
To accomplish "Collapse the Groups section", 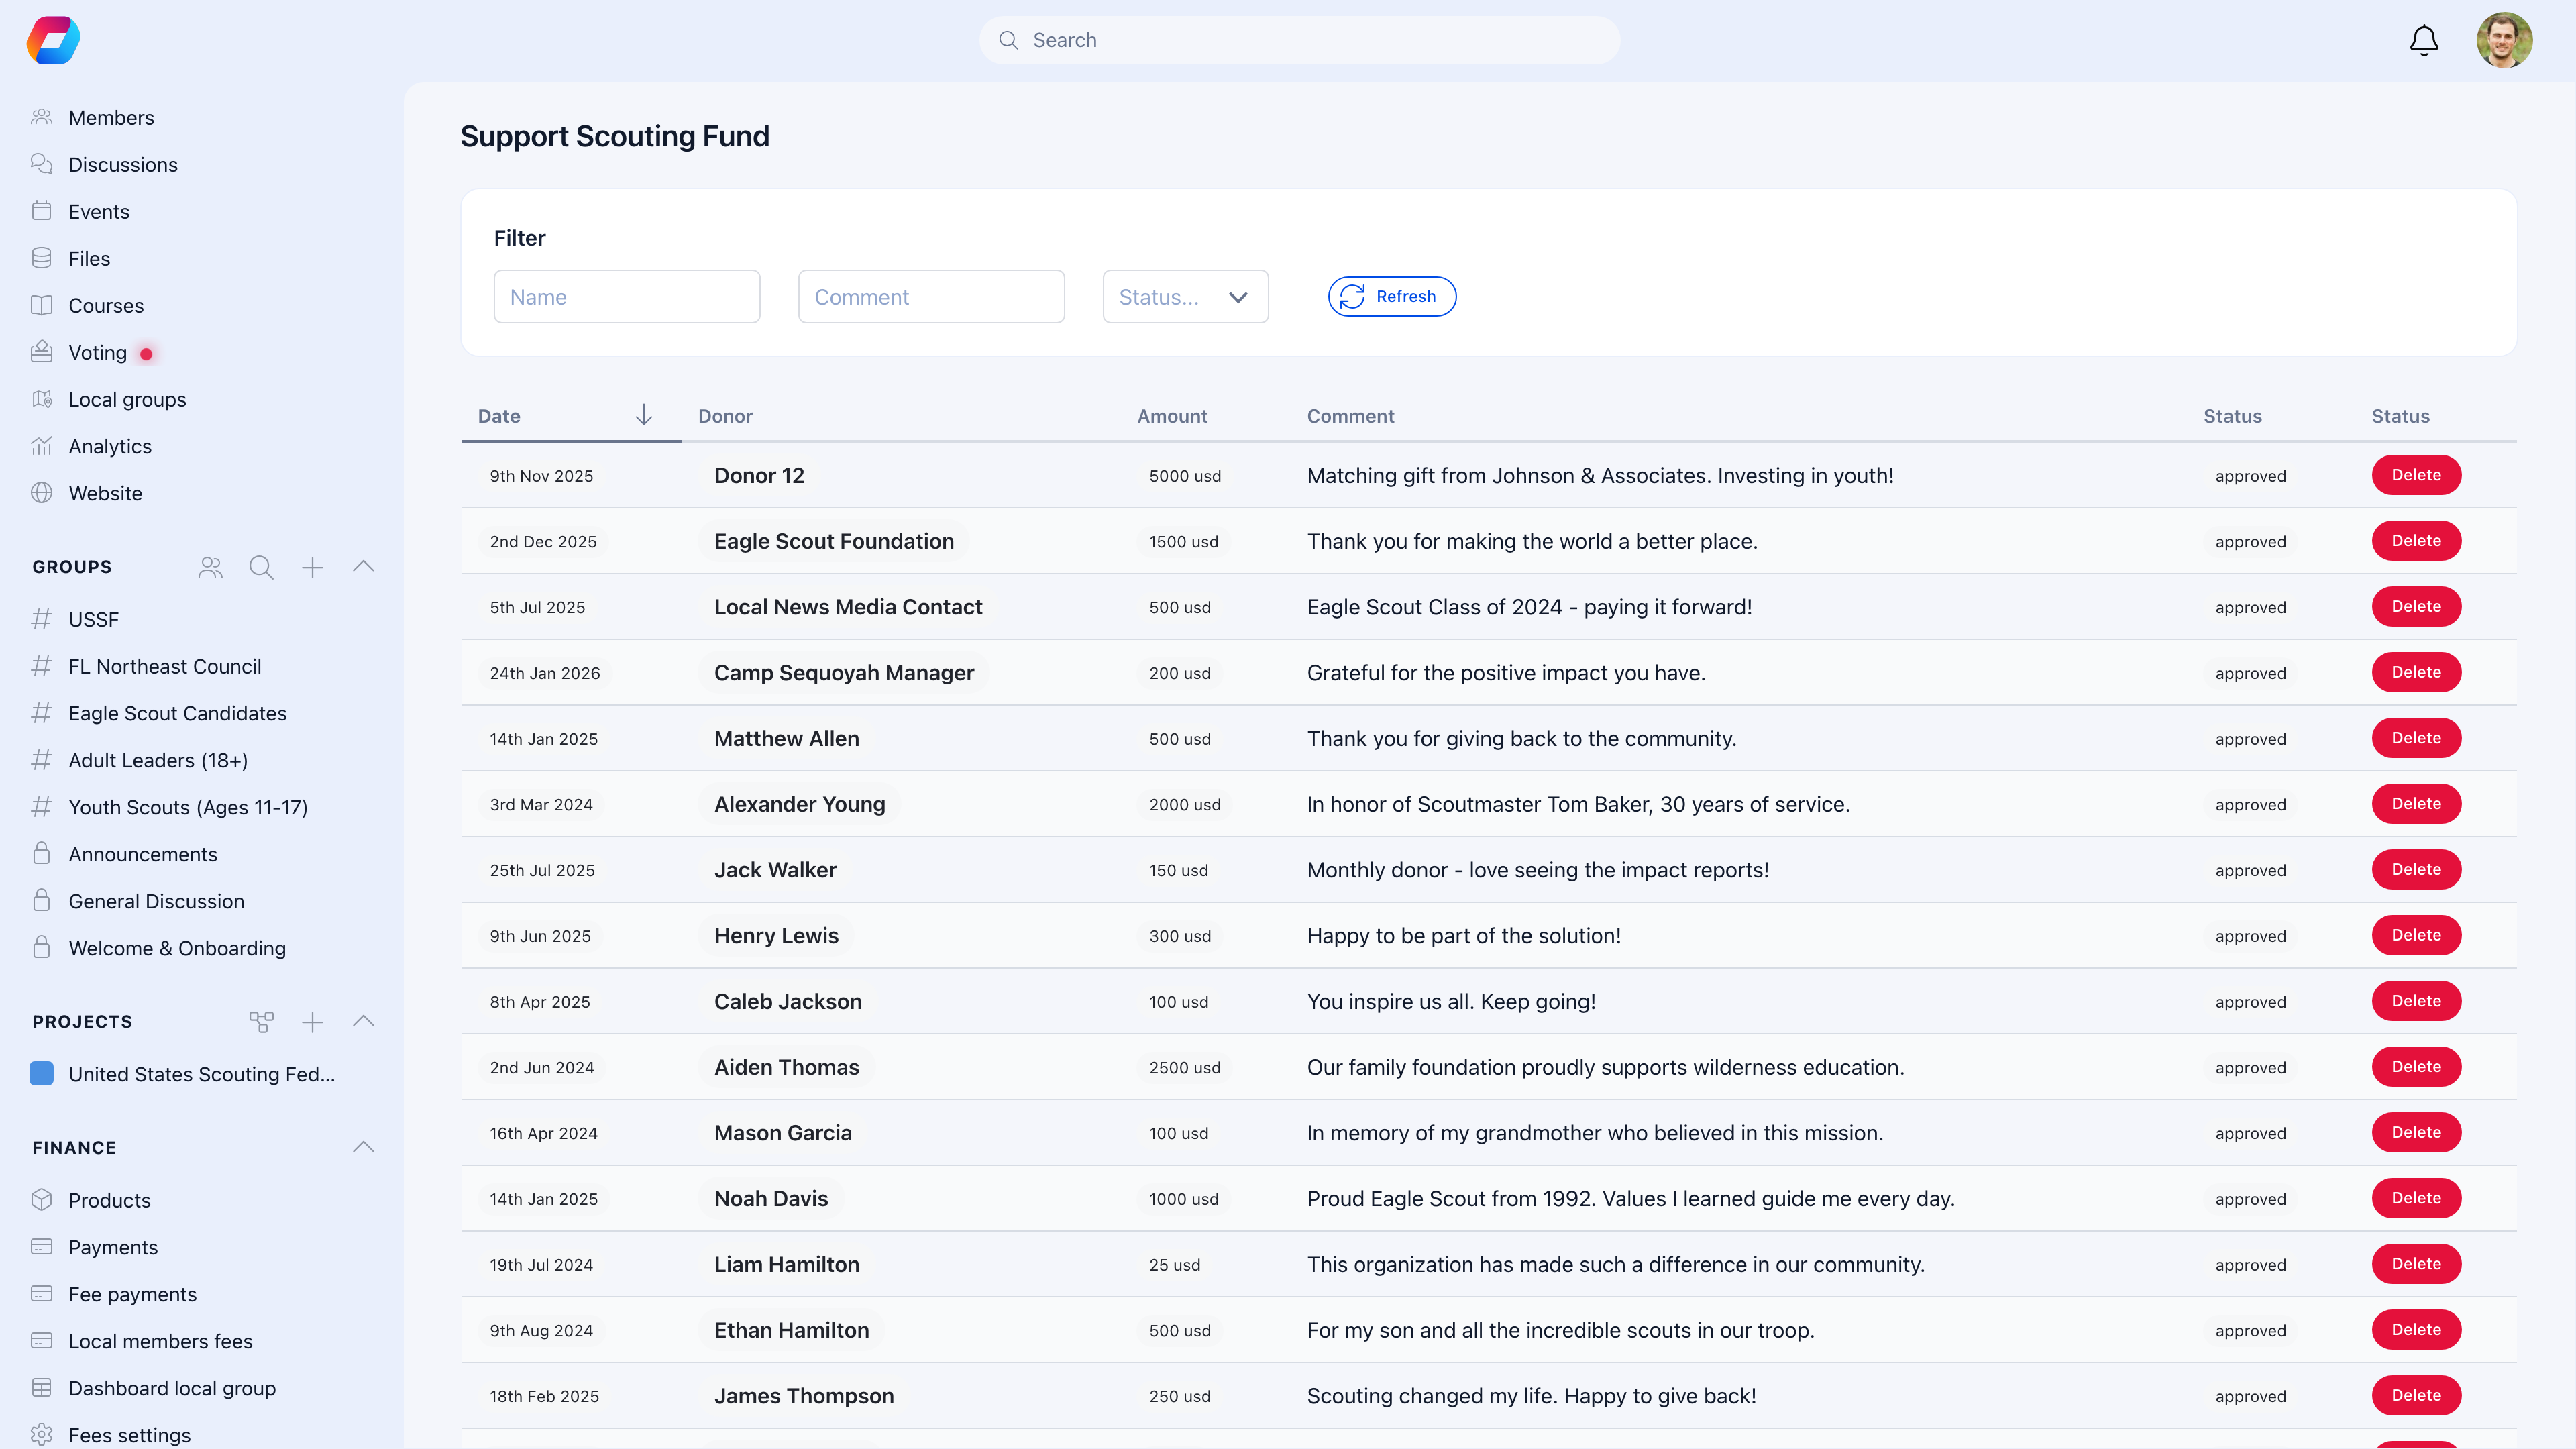I will [364, 566].
